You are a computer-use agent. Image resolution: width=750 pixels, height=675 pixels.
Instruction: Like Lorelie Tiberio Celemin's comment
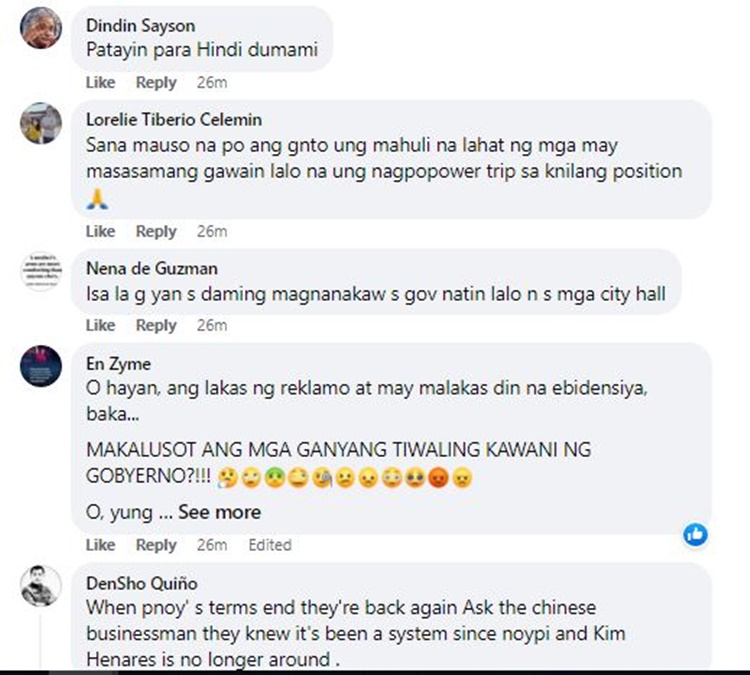coord(100,231)
